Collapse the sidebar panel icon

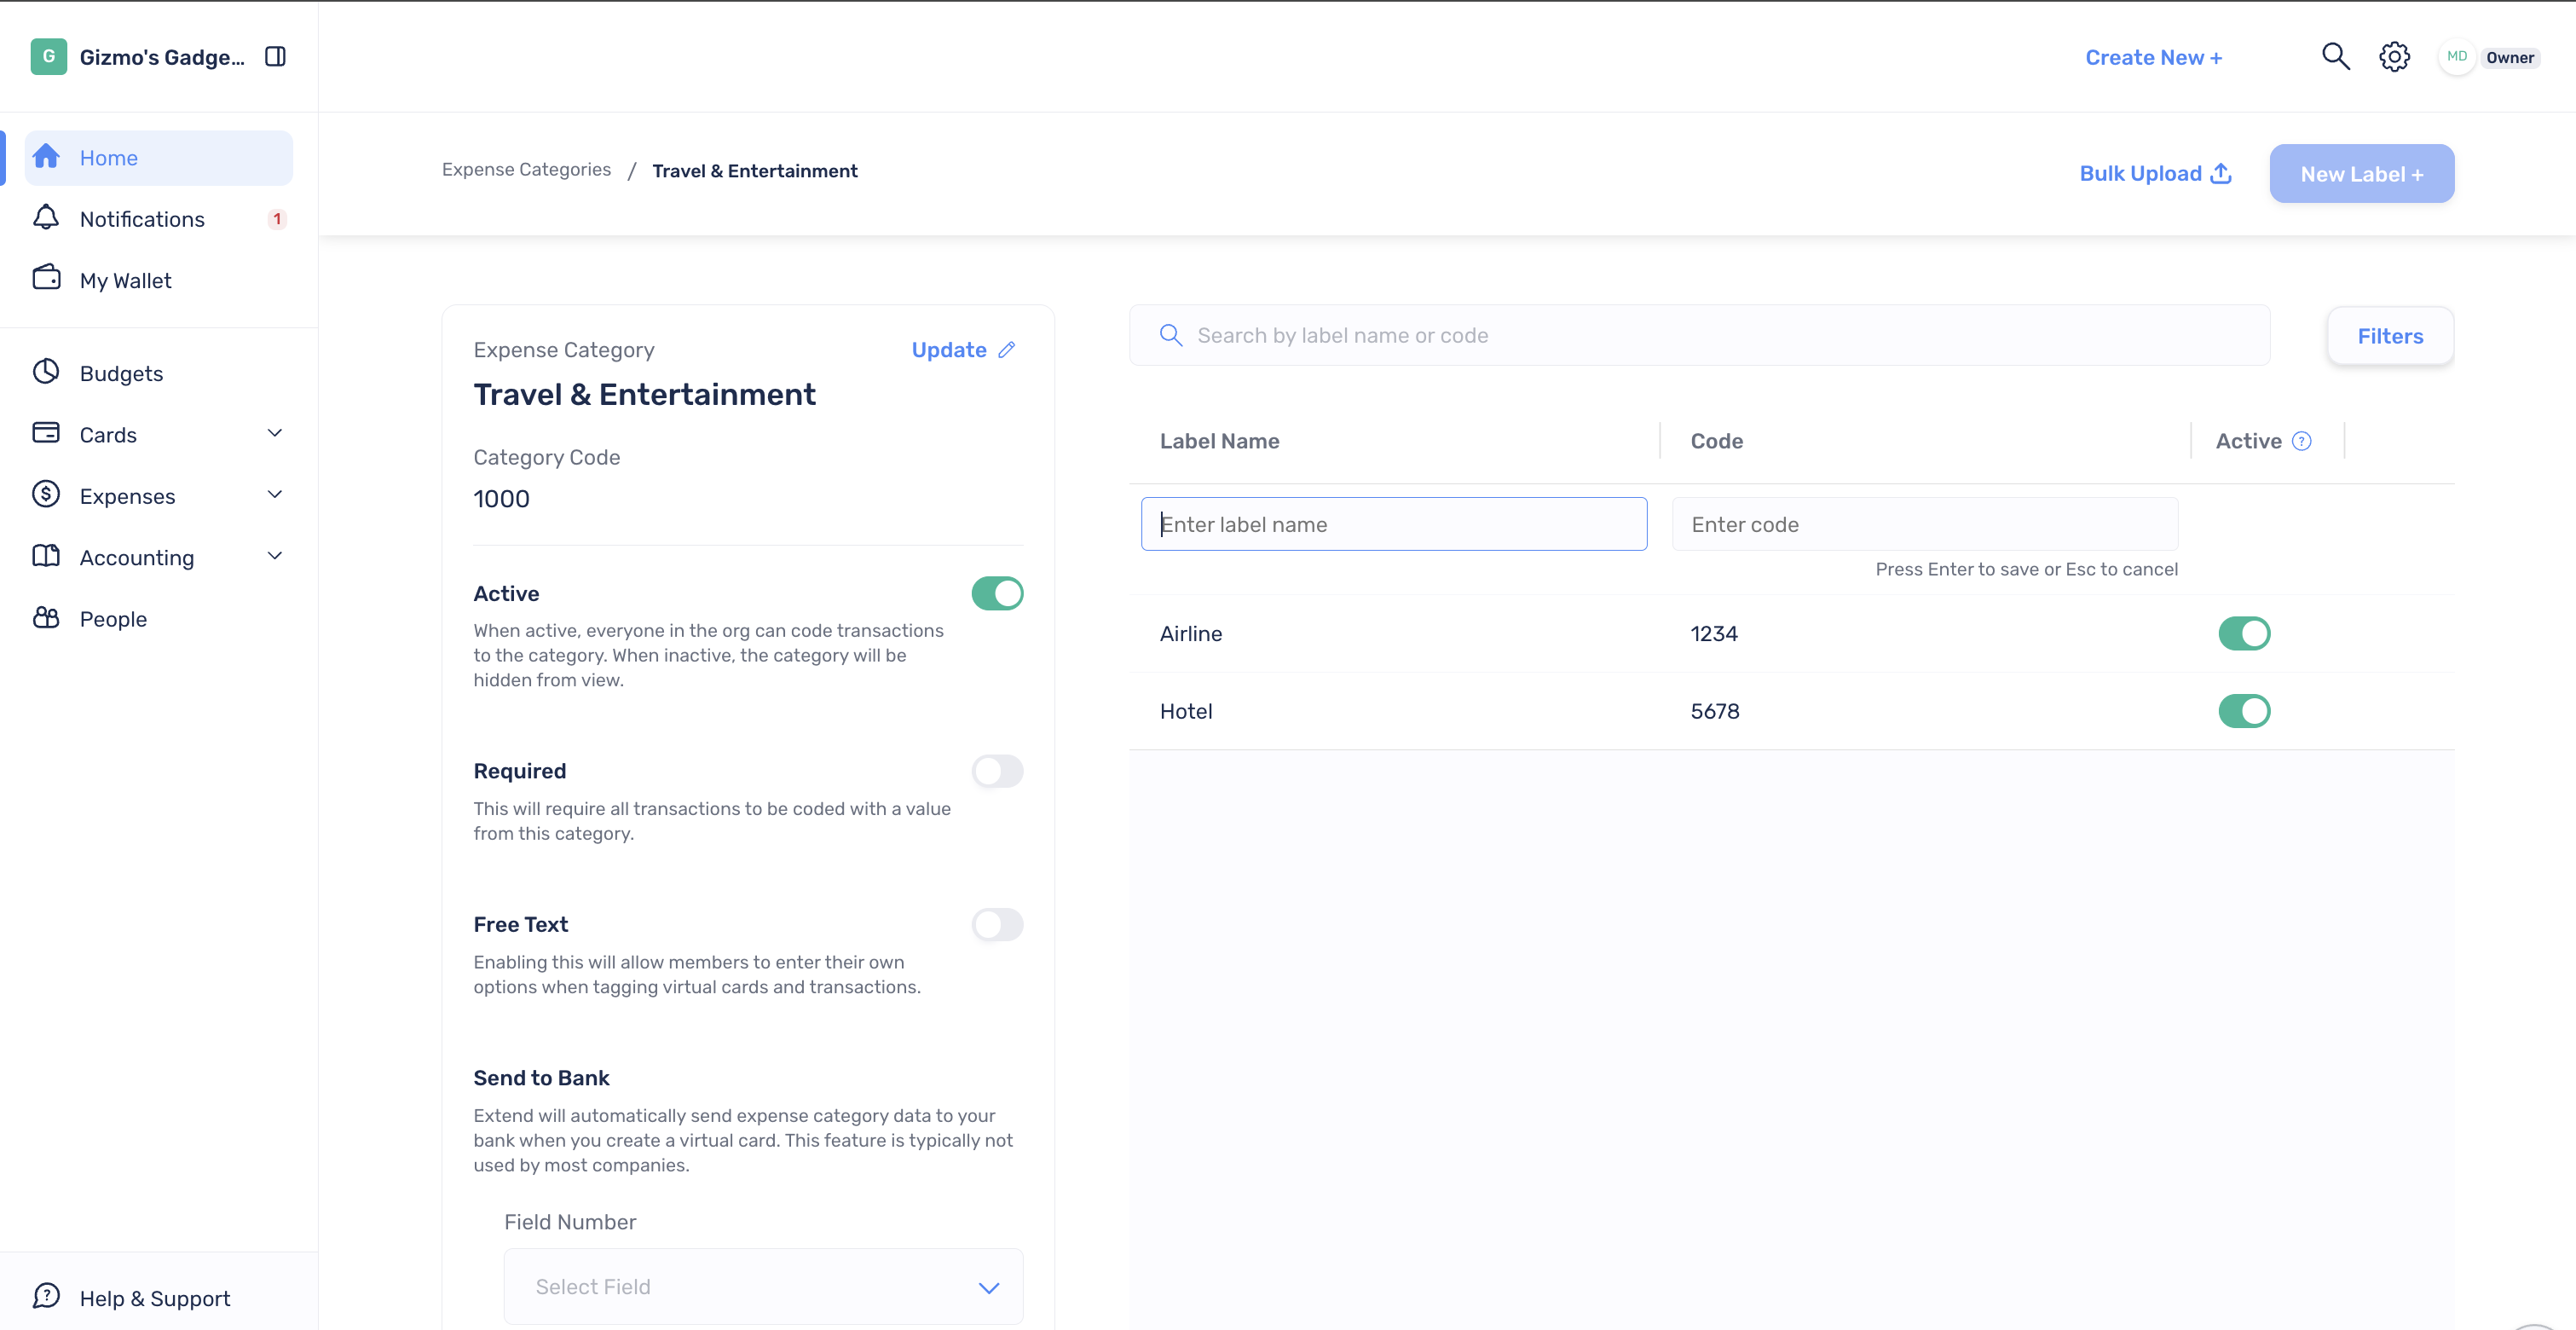pyautogui.click(x=275, y=57)
